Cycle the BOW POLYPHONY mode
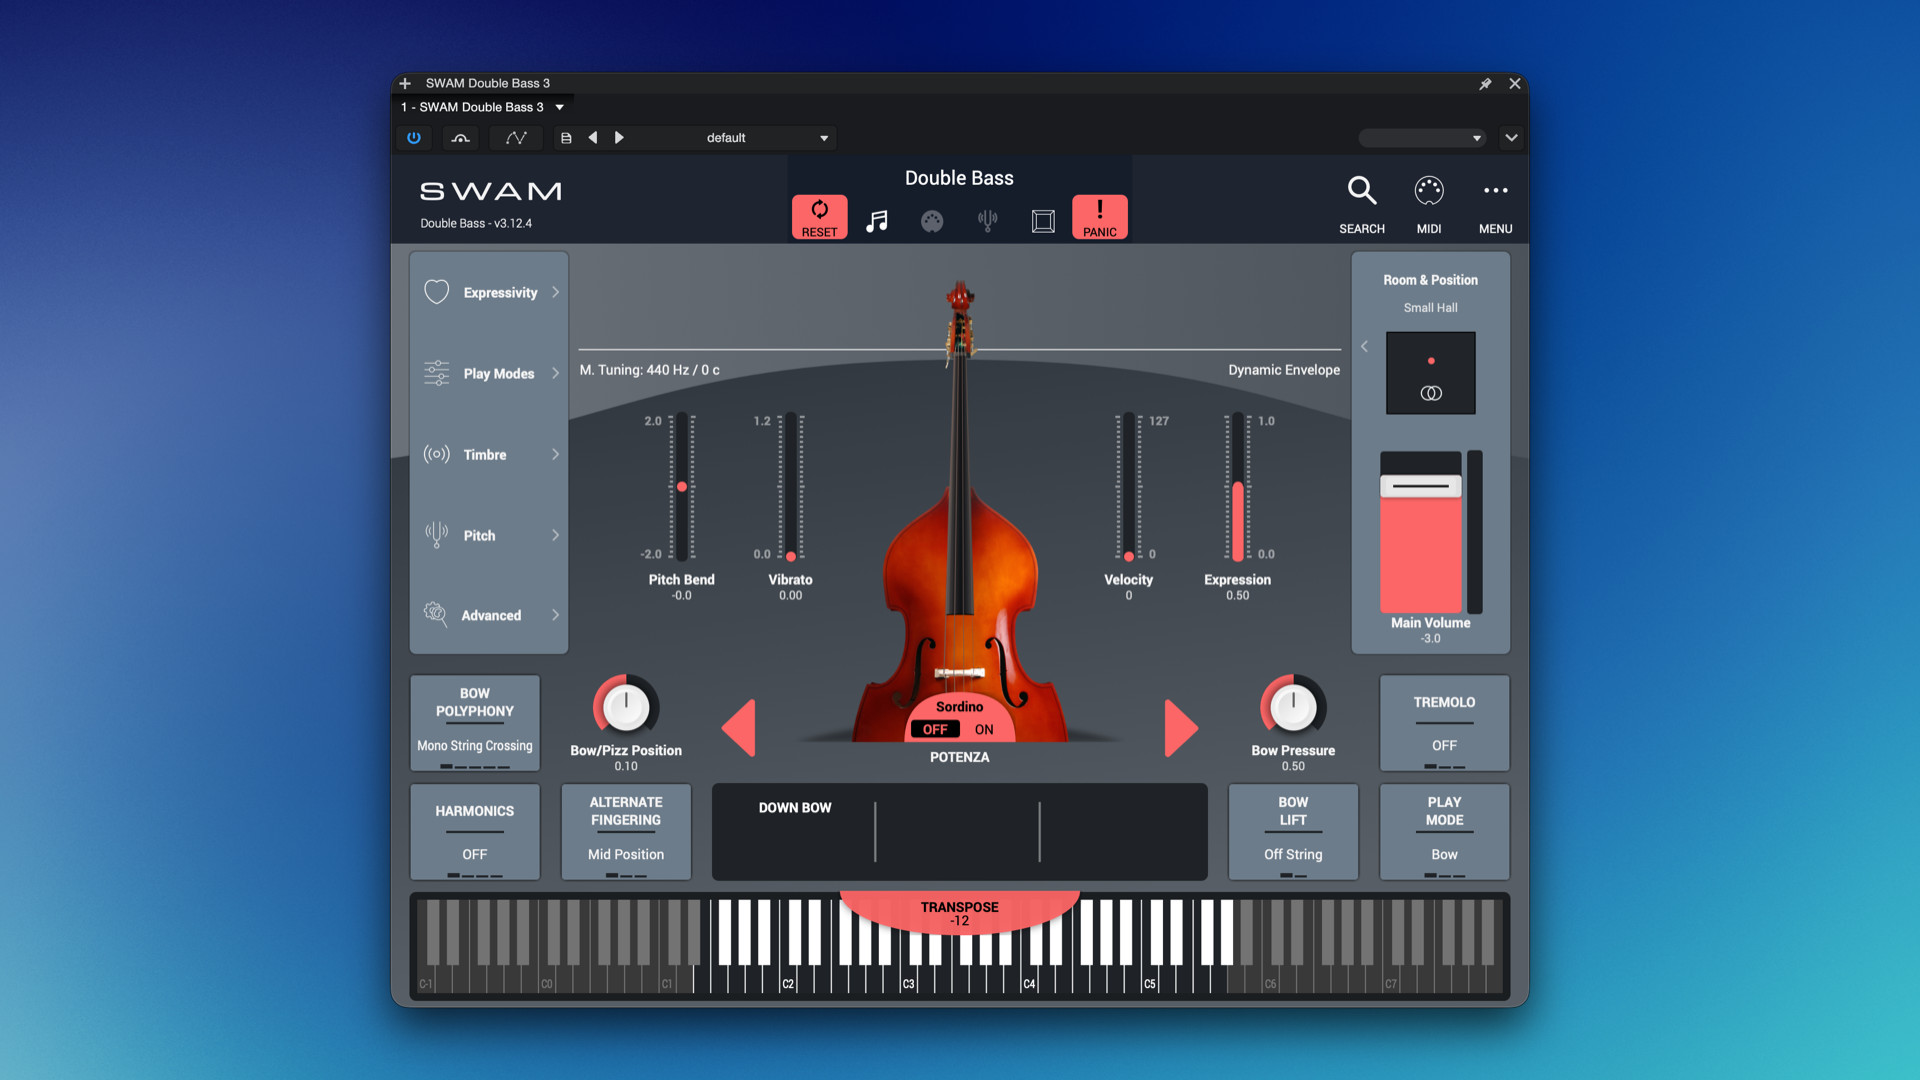The height and width of the screenshot is (1080, 1920). click(x=475, y=723)
